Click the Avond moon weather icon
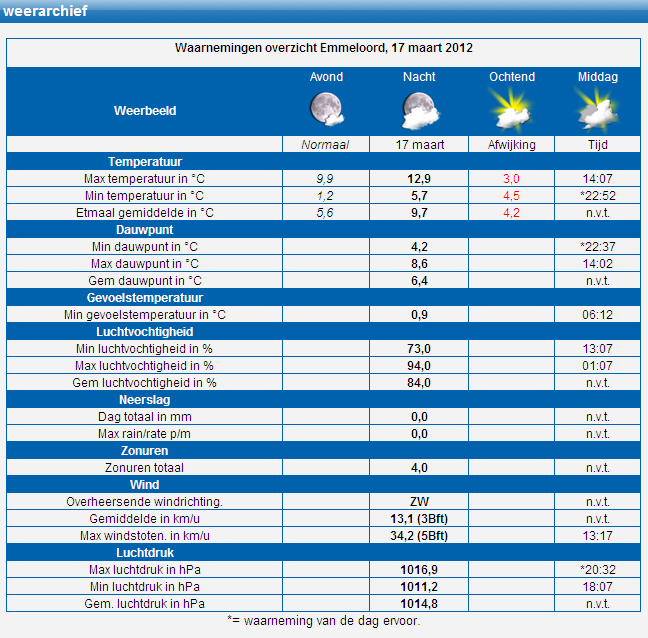The image size is (648, 638). pos(327,109)
